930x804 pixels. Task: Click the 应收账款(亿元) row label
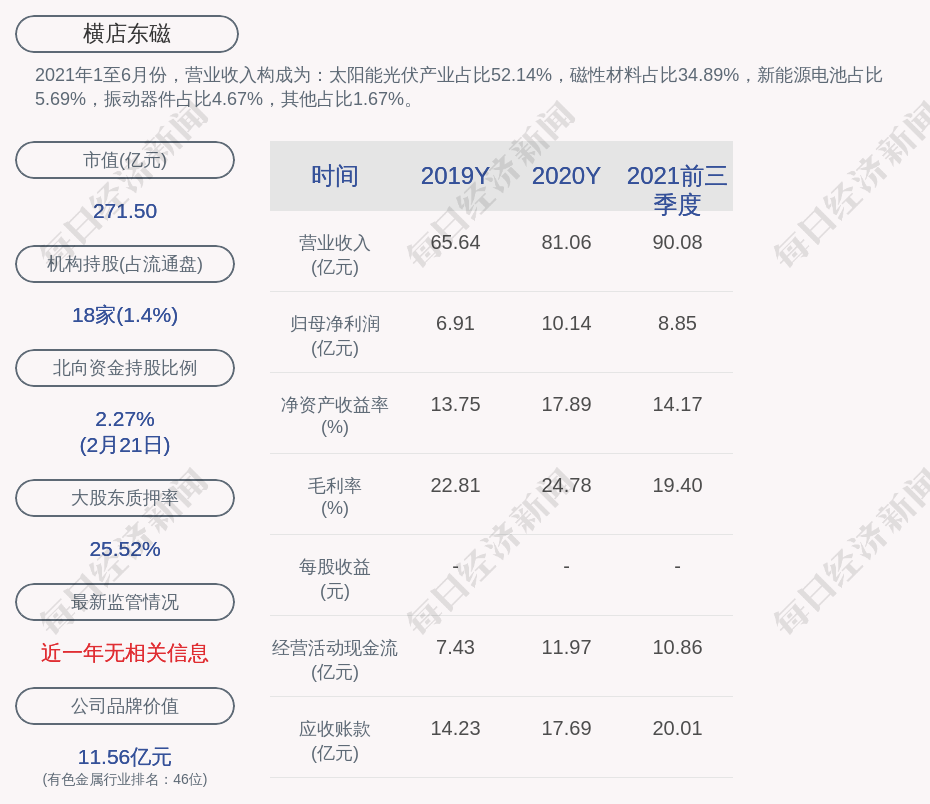335,741
